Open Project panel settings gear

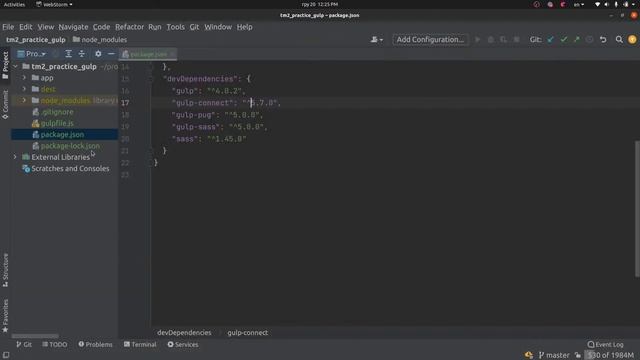pyautogui.click(x=98, y=54)
